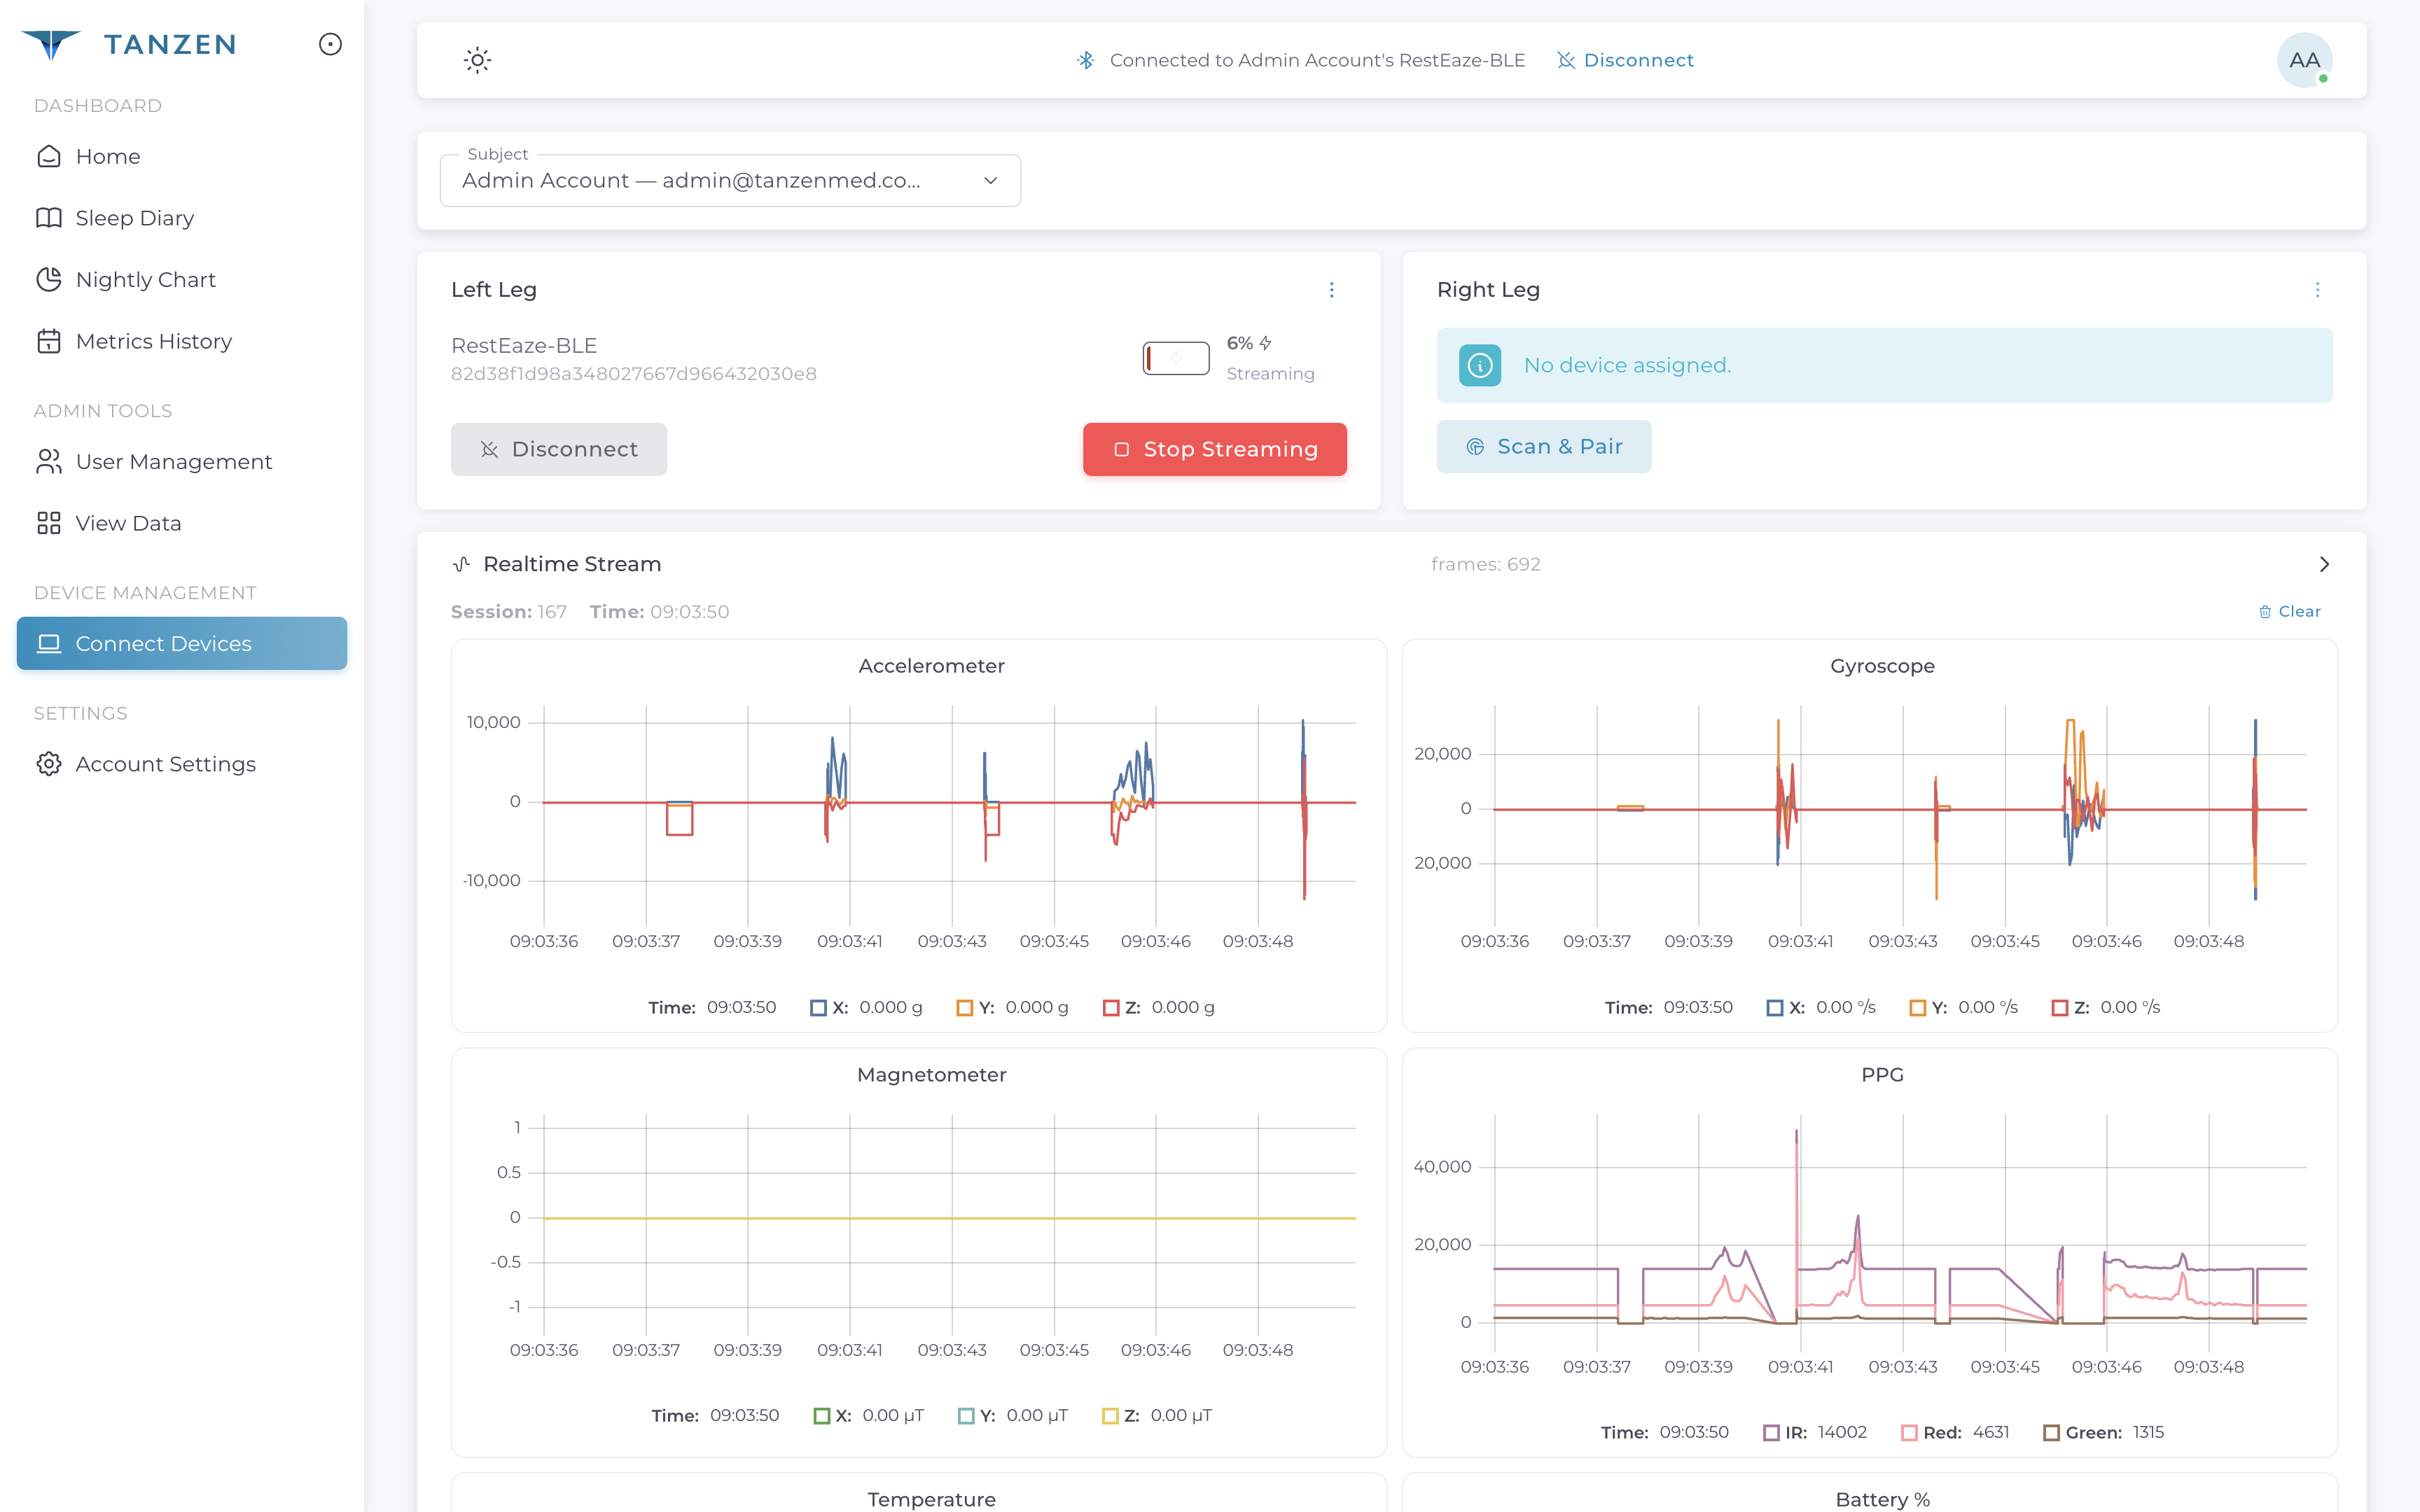Select Sleep Diary in the sidebar
The height and width of the screenshot is (1512, 2420).
134,217
